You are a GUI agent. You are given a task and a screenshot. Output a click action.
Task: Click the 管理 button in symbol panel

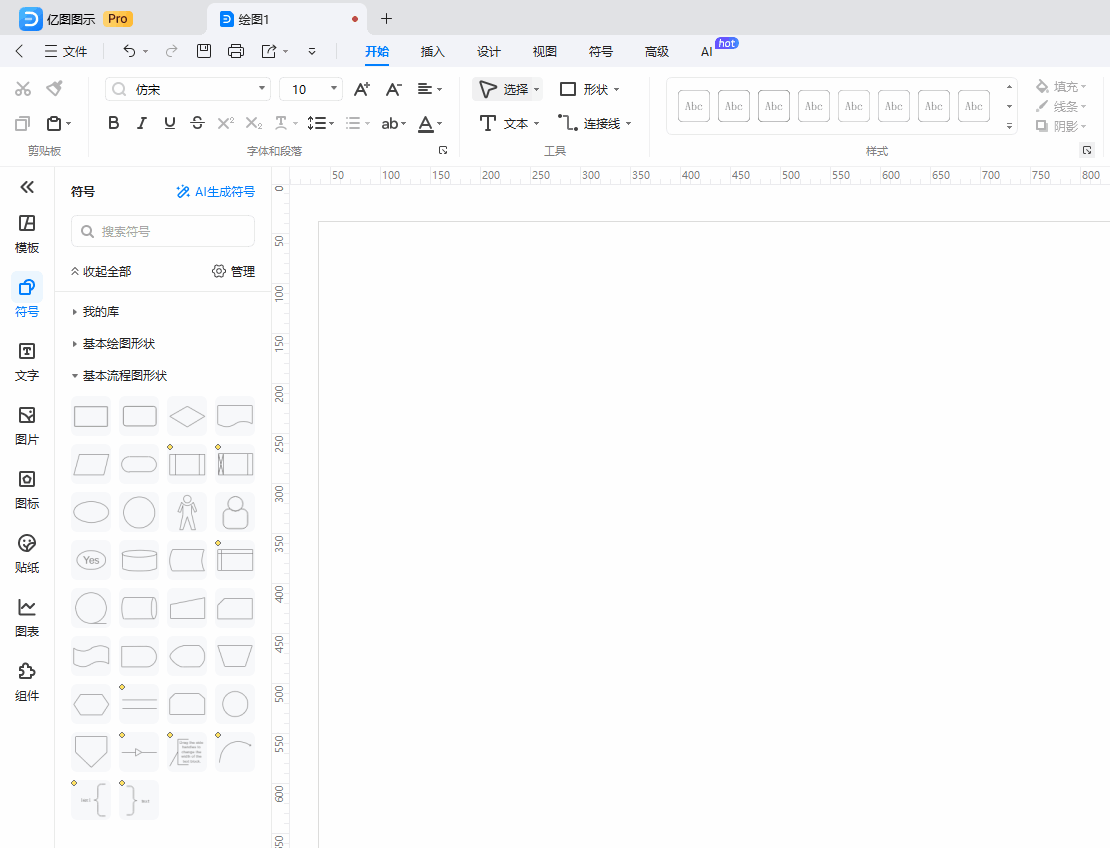[x=234, y=271]
